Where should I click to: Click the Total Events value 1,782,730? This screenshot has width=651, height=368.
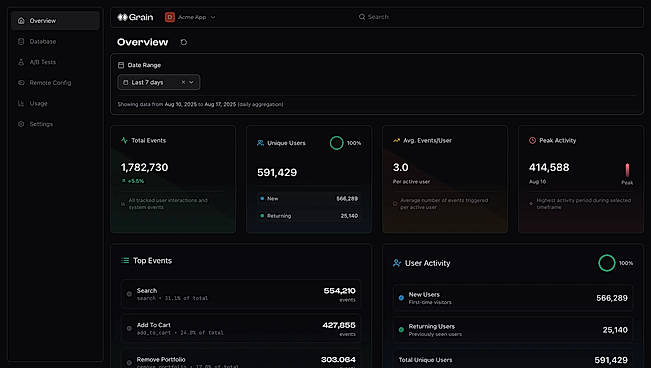click(144, 167)
